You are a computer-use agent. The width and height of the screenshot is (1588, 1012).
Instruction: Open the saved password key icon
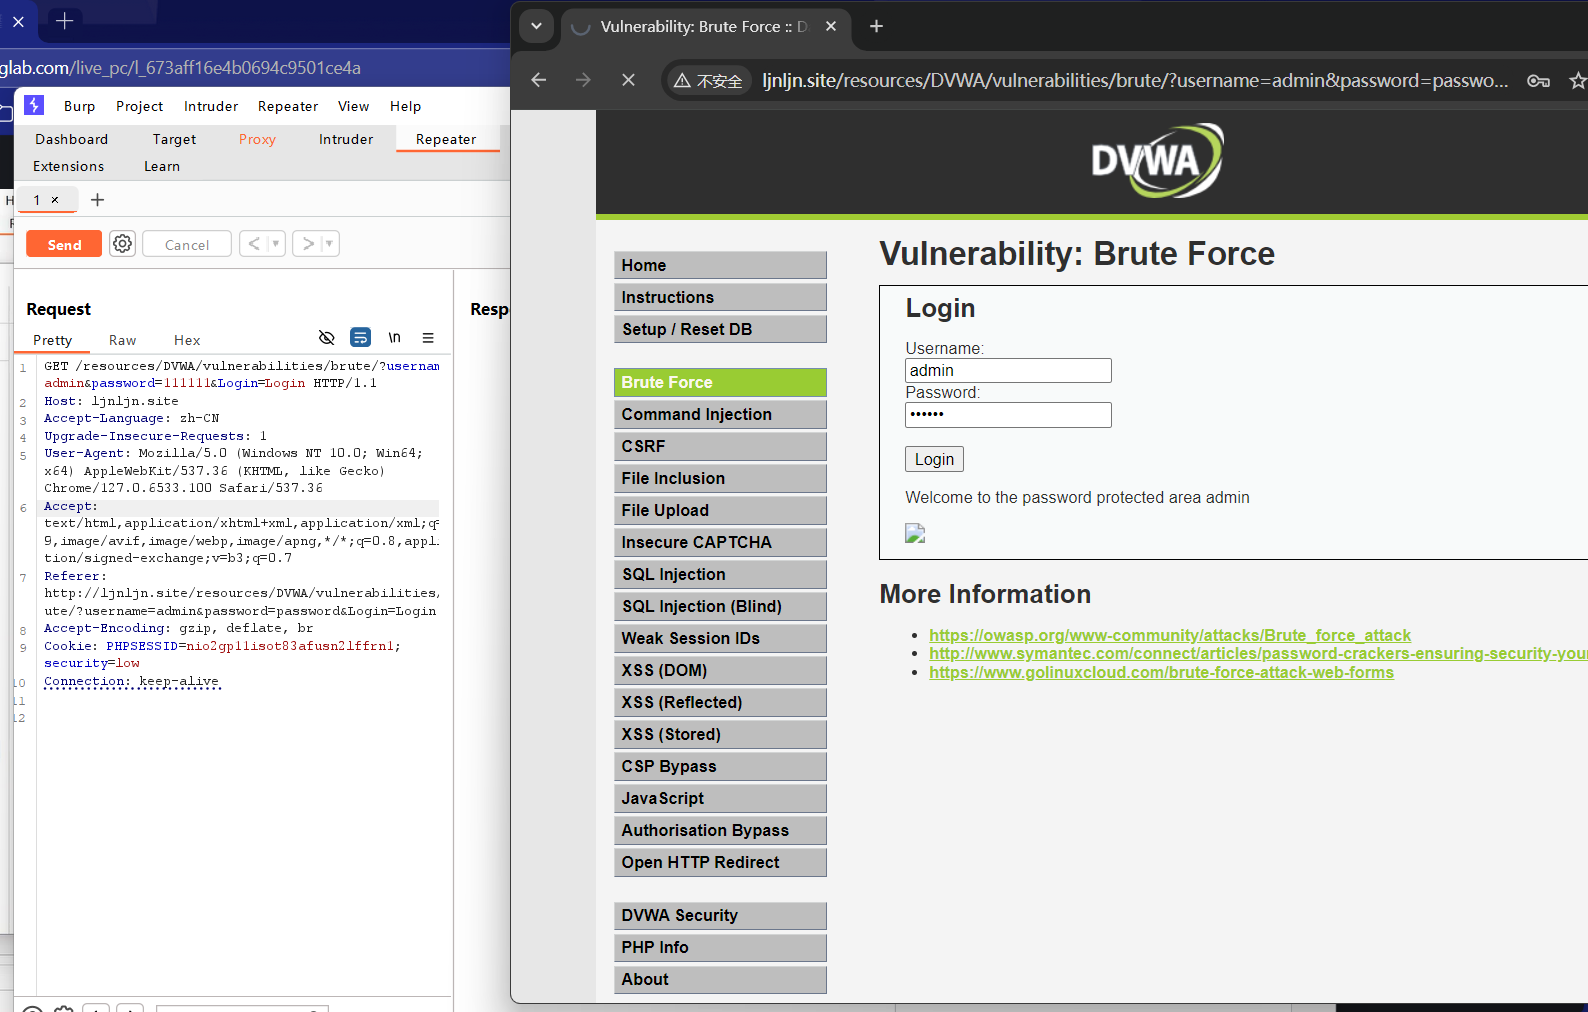point(1538,81)
